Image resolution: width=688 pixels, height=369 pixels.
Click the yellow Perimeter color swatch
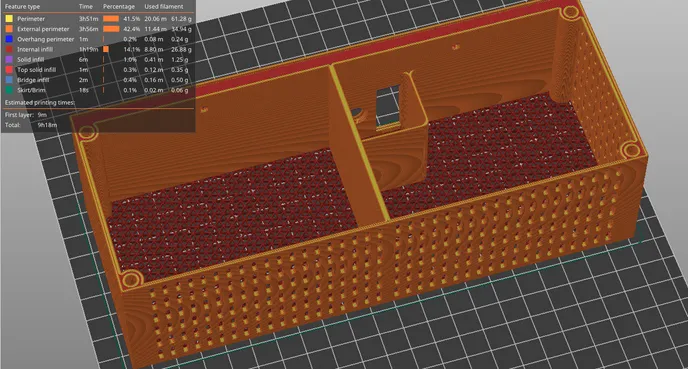click(9, 19)
